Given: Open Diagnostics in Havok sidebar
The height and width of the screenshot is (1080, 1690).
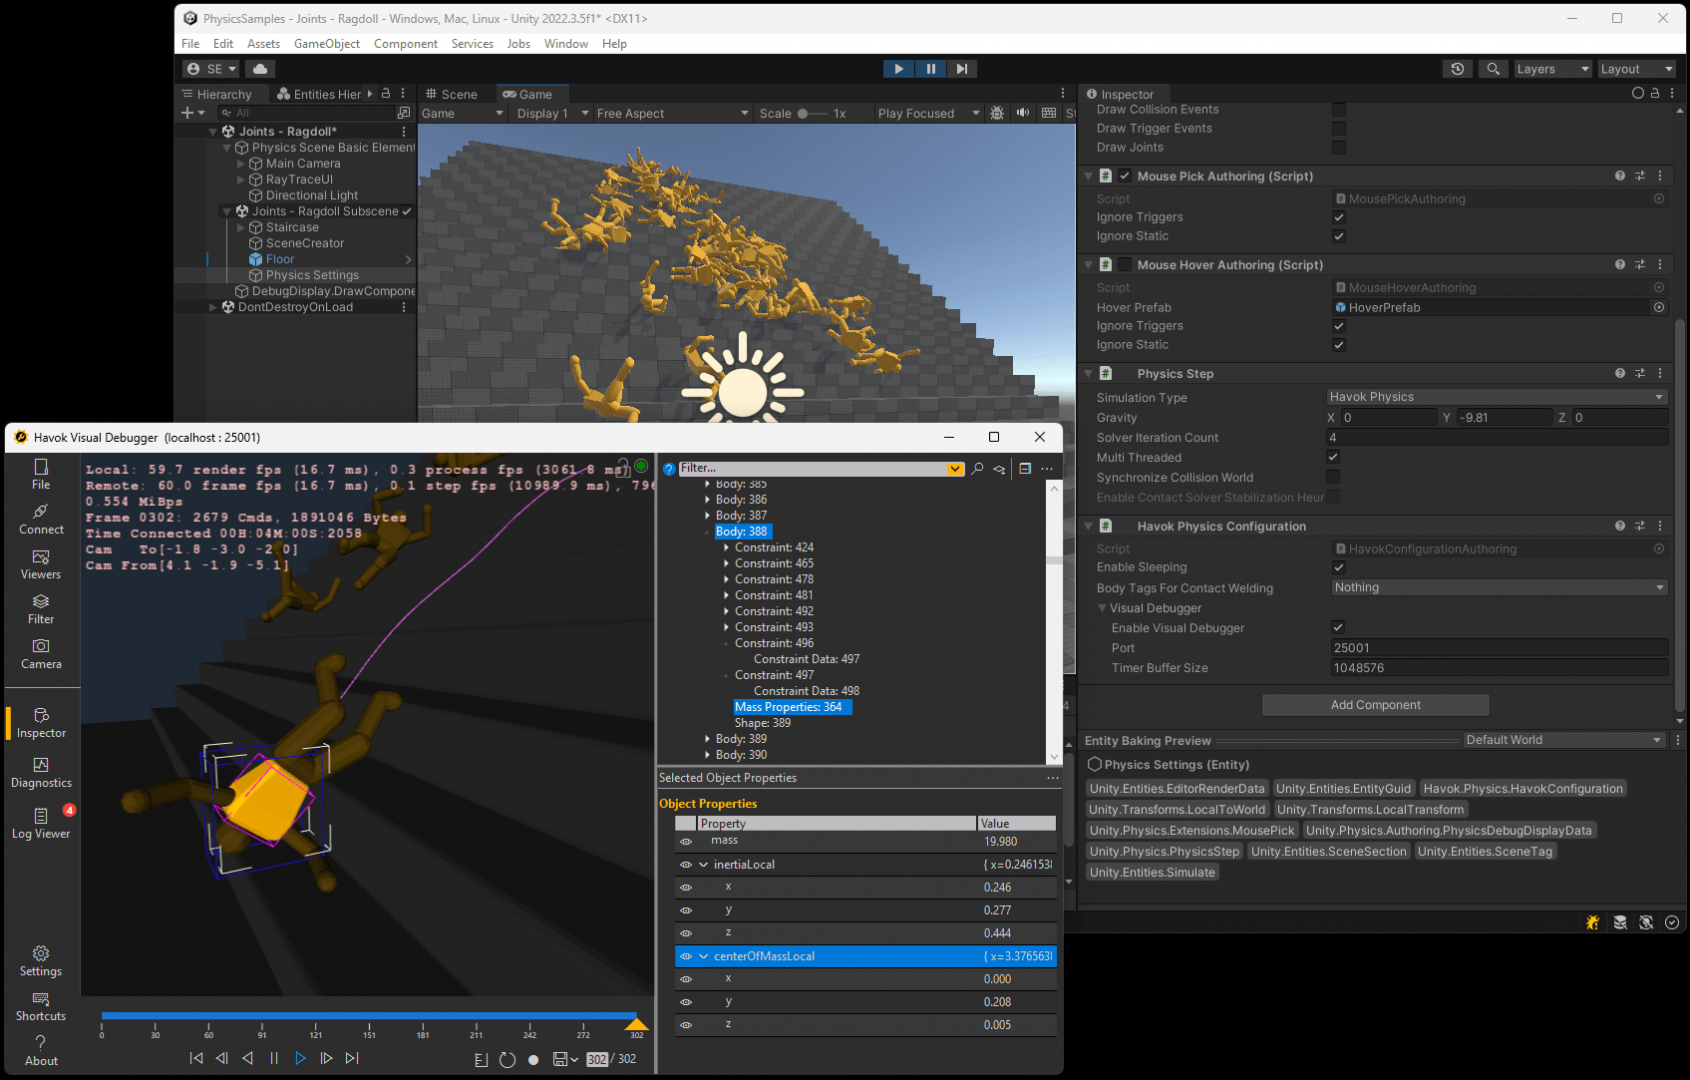Looking at the screenshot, I should [x=41, y=773].
